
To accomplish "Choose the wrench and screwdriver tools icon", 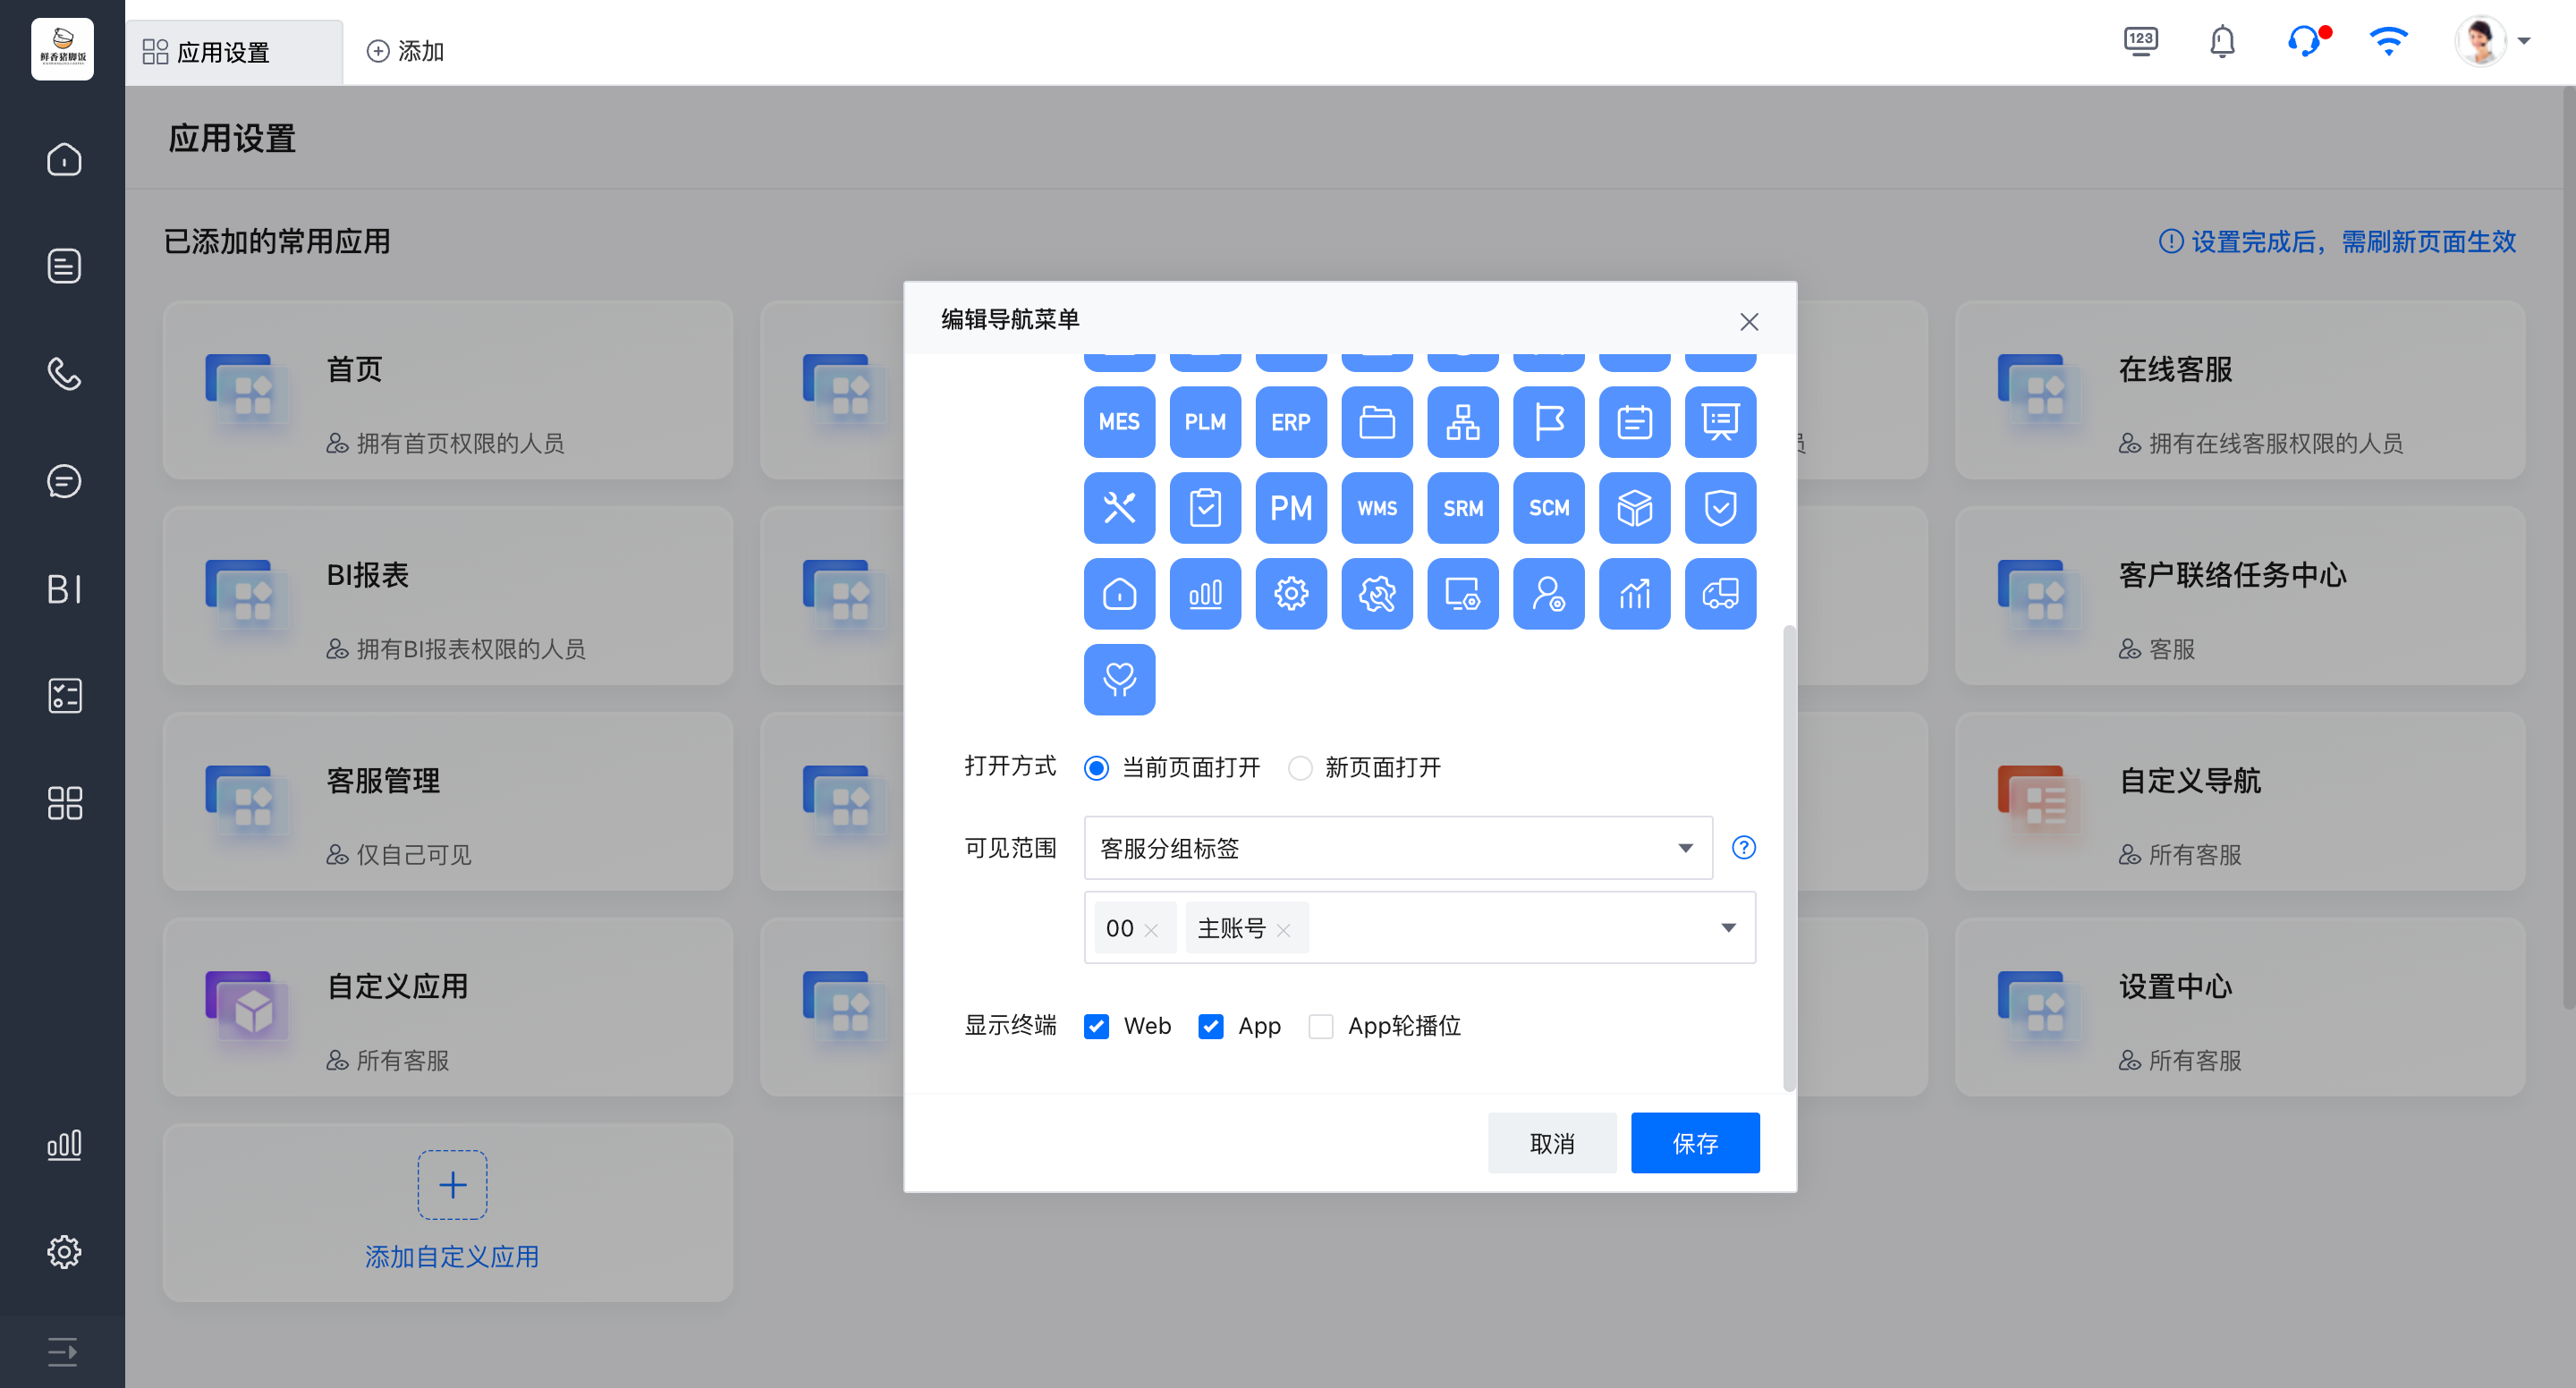I will tap(1119, 508).
